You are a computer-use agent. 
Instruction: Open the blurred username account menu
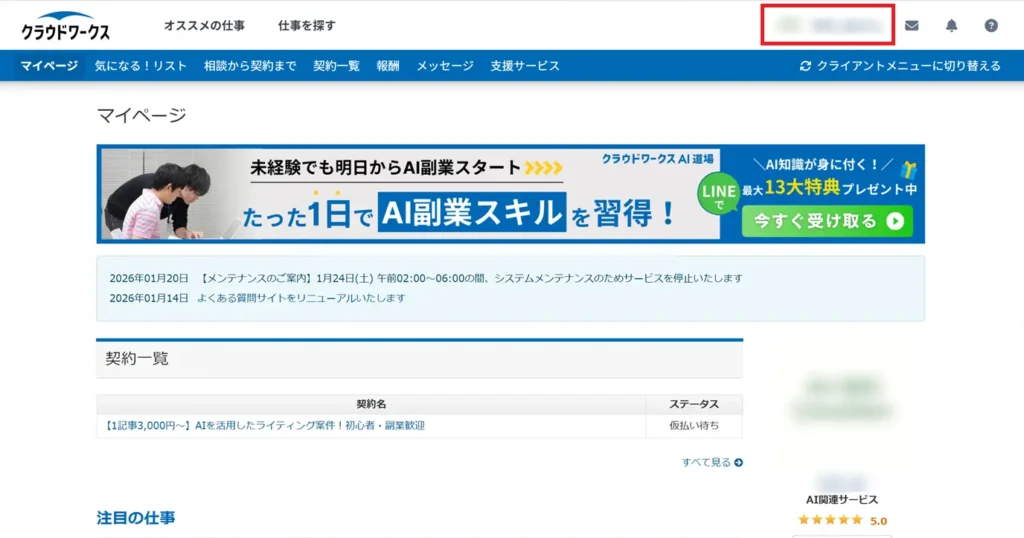[x=827, y=25]
